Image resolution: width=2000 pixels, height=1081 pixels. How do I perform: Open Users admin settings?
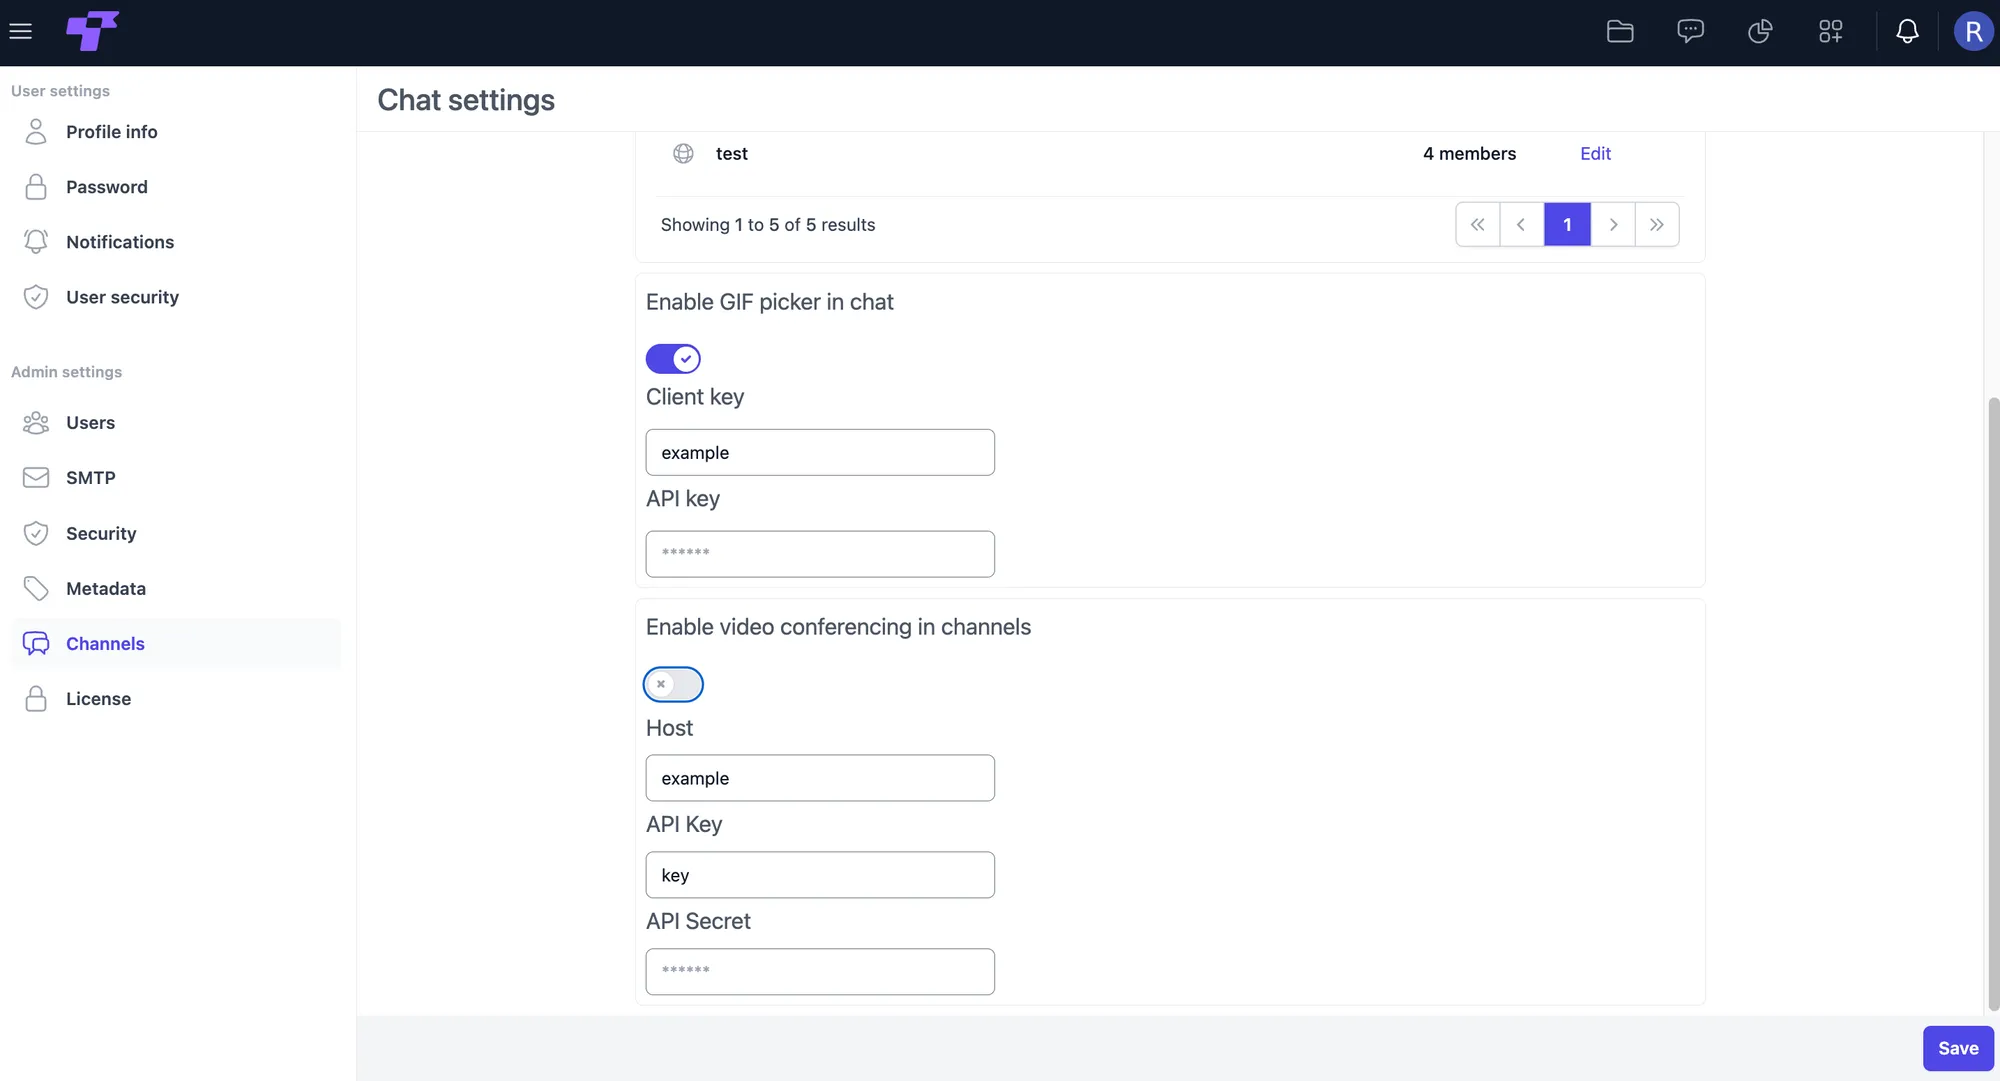tap(175, 422)
